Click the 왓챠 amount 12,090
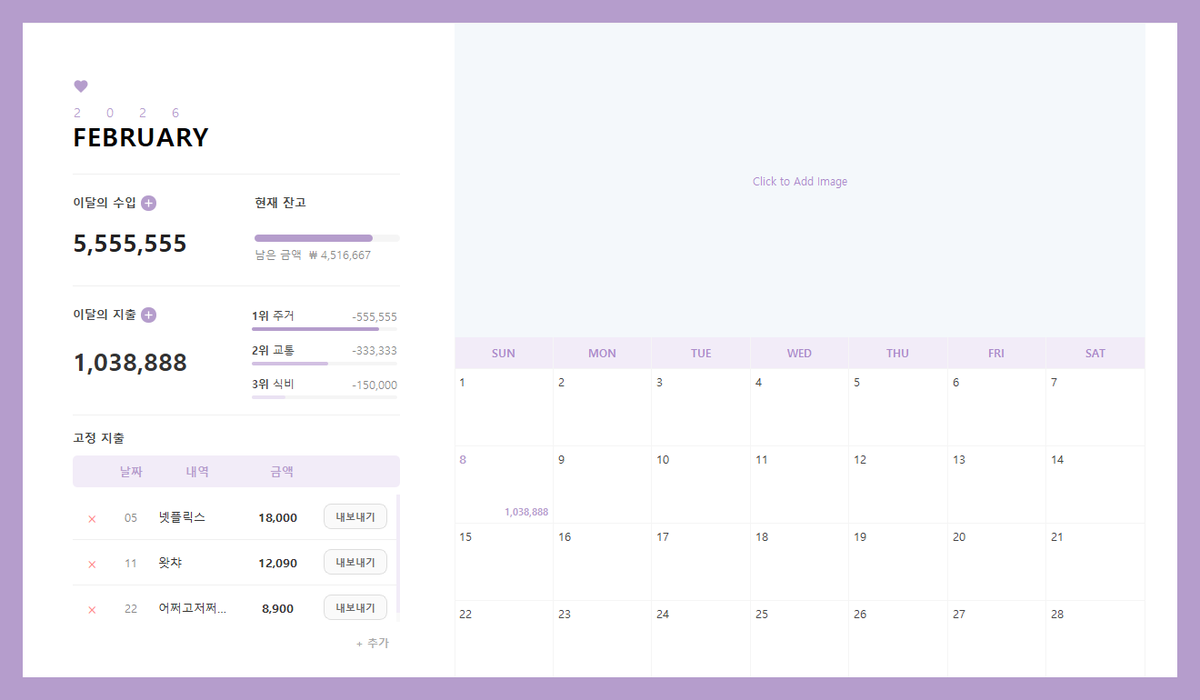 pyautogui.click(x=278, y=563)
